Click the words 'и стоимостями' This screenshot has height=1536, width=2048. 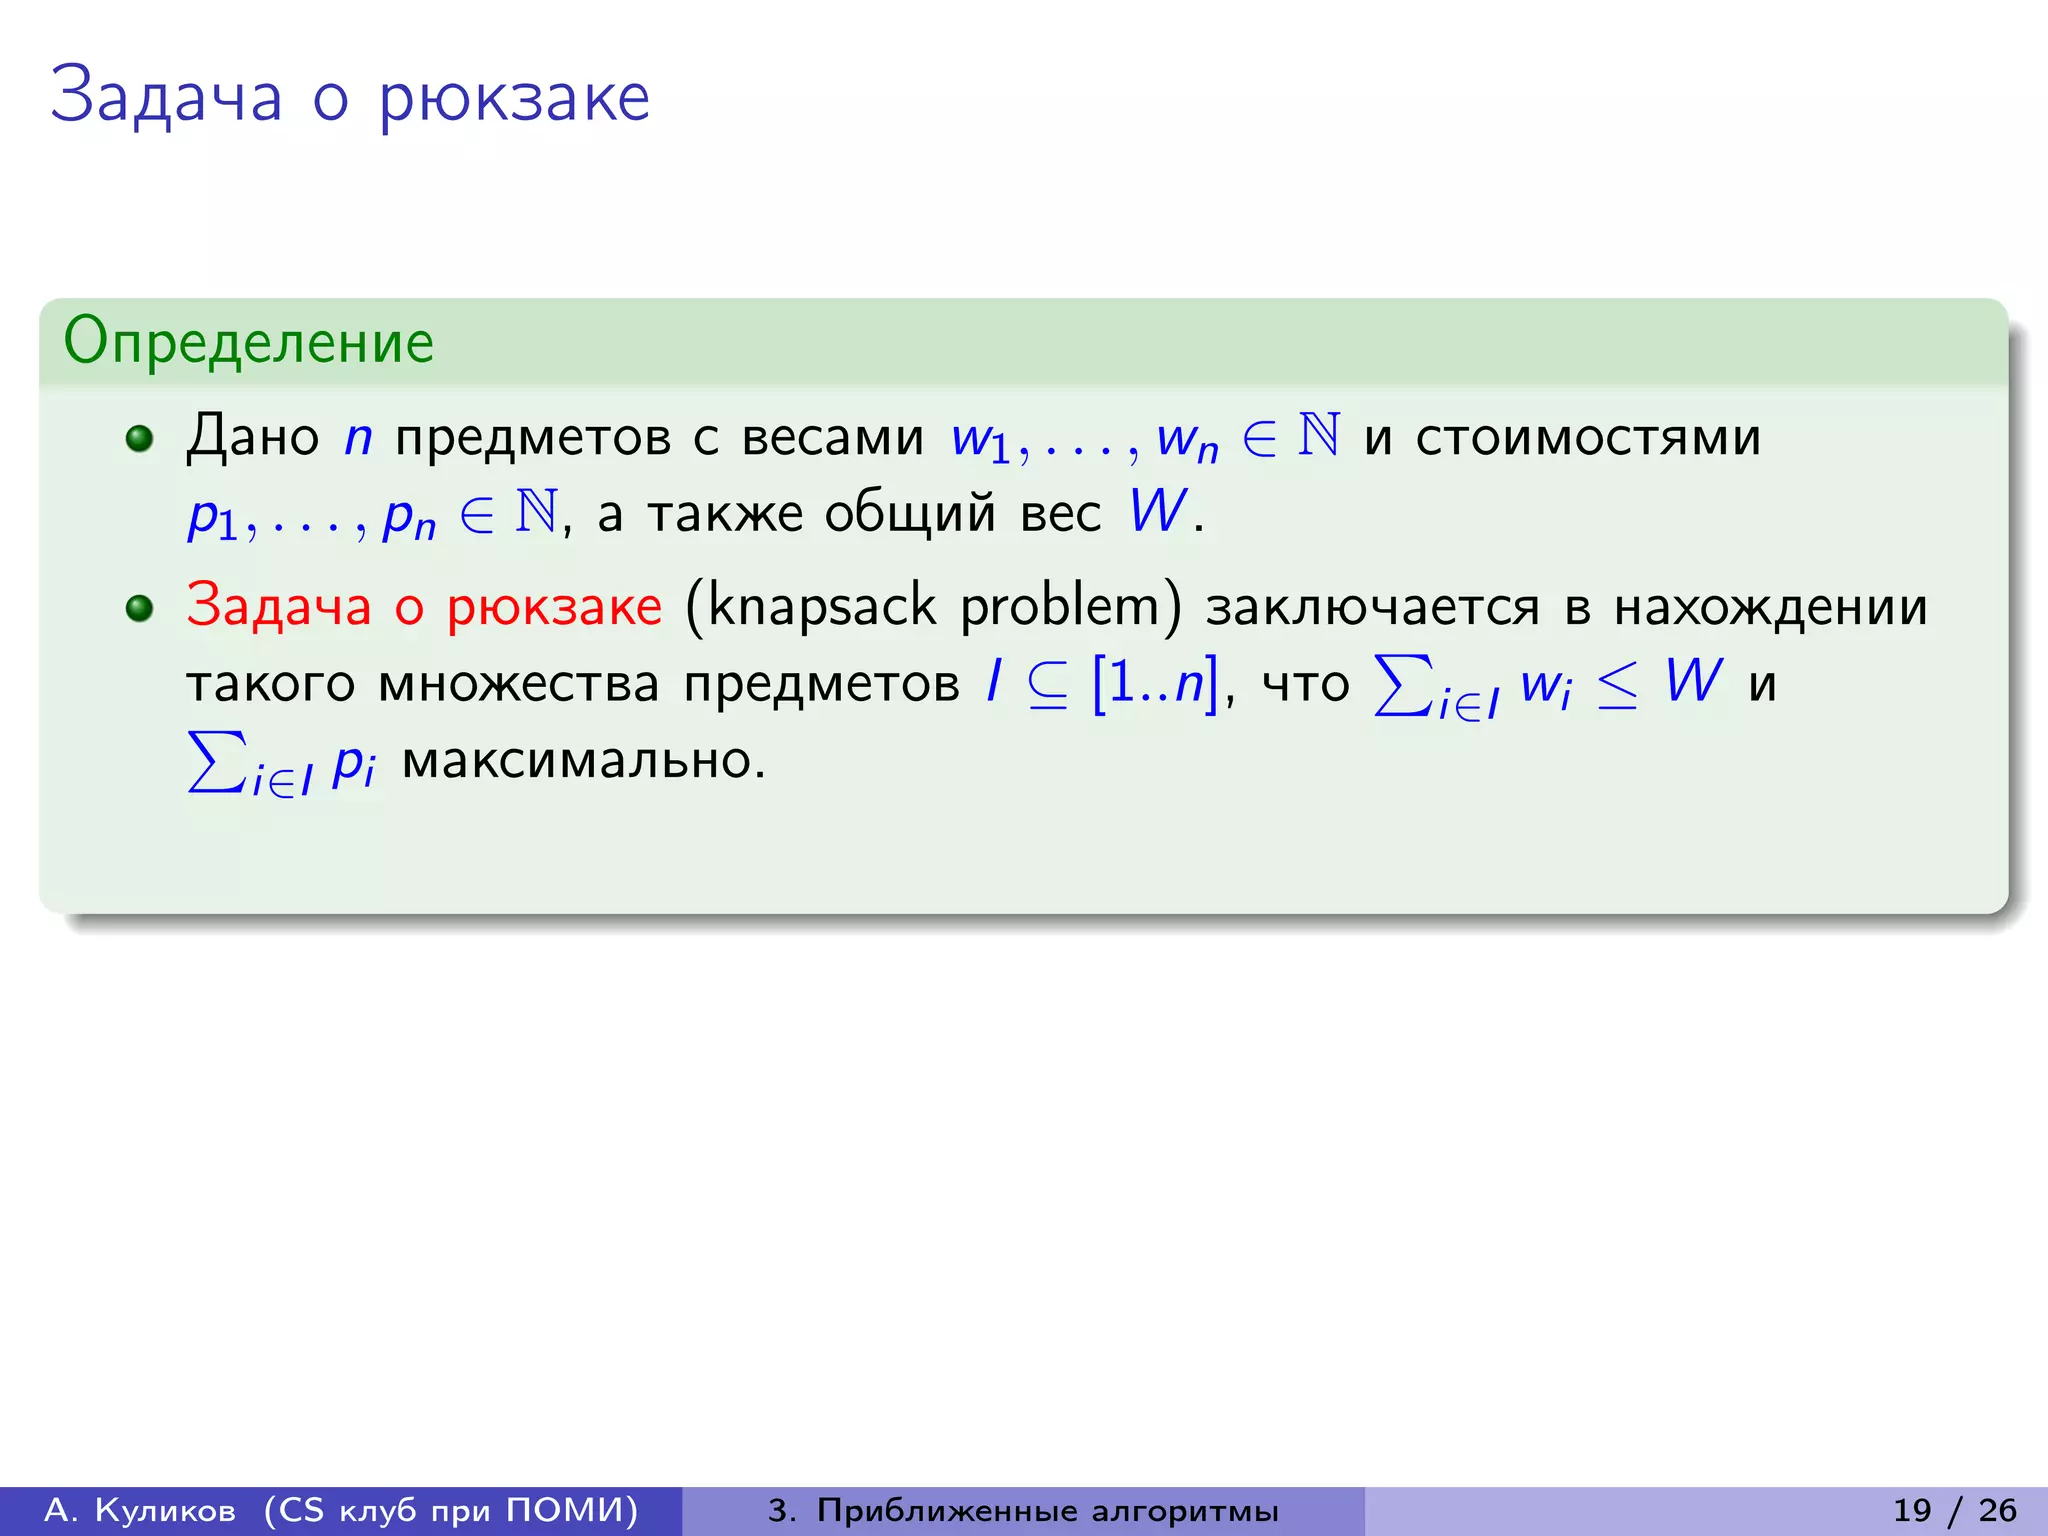(x=1562, y=438)
